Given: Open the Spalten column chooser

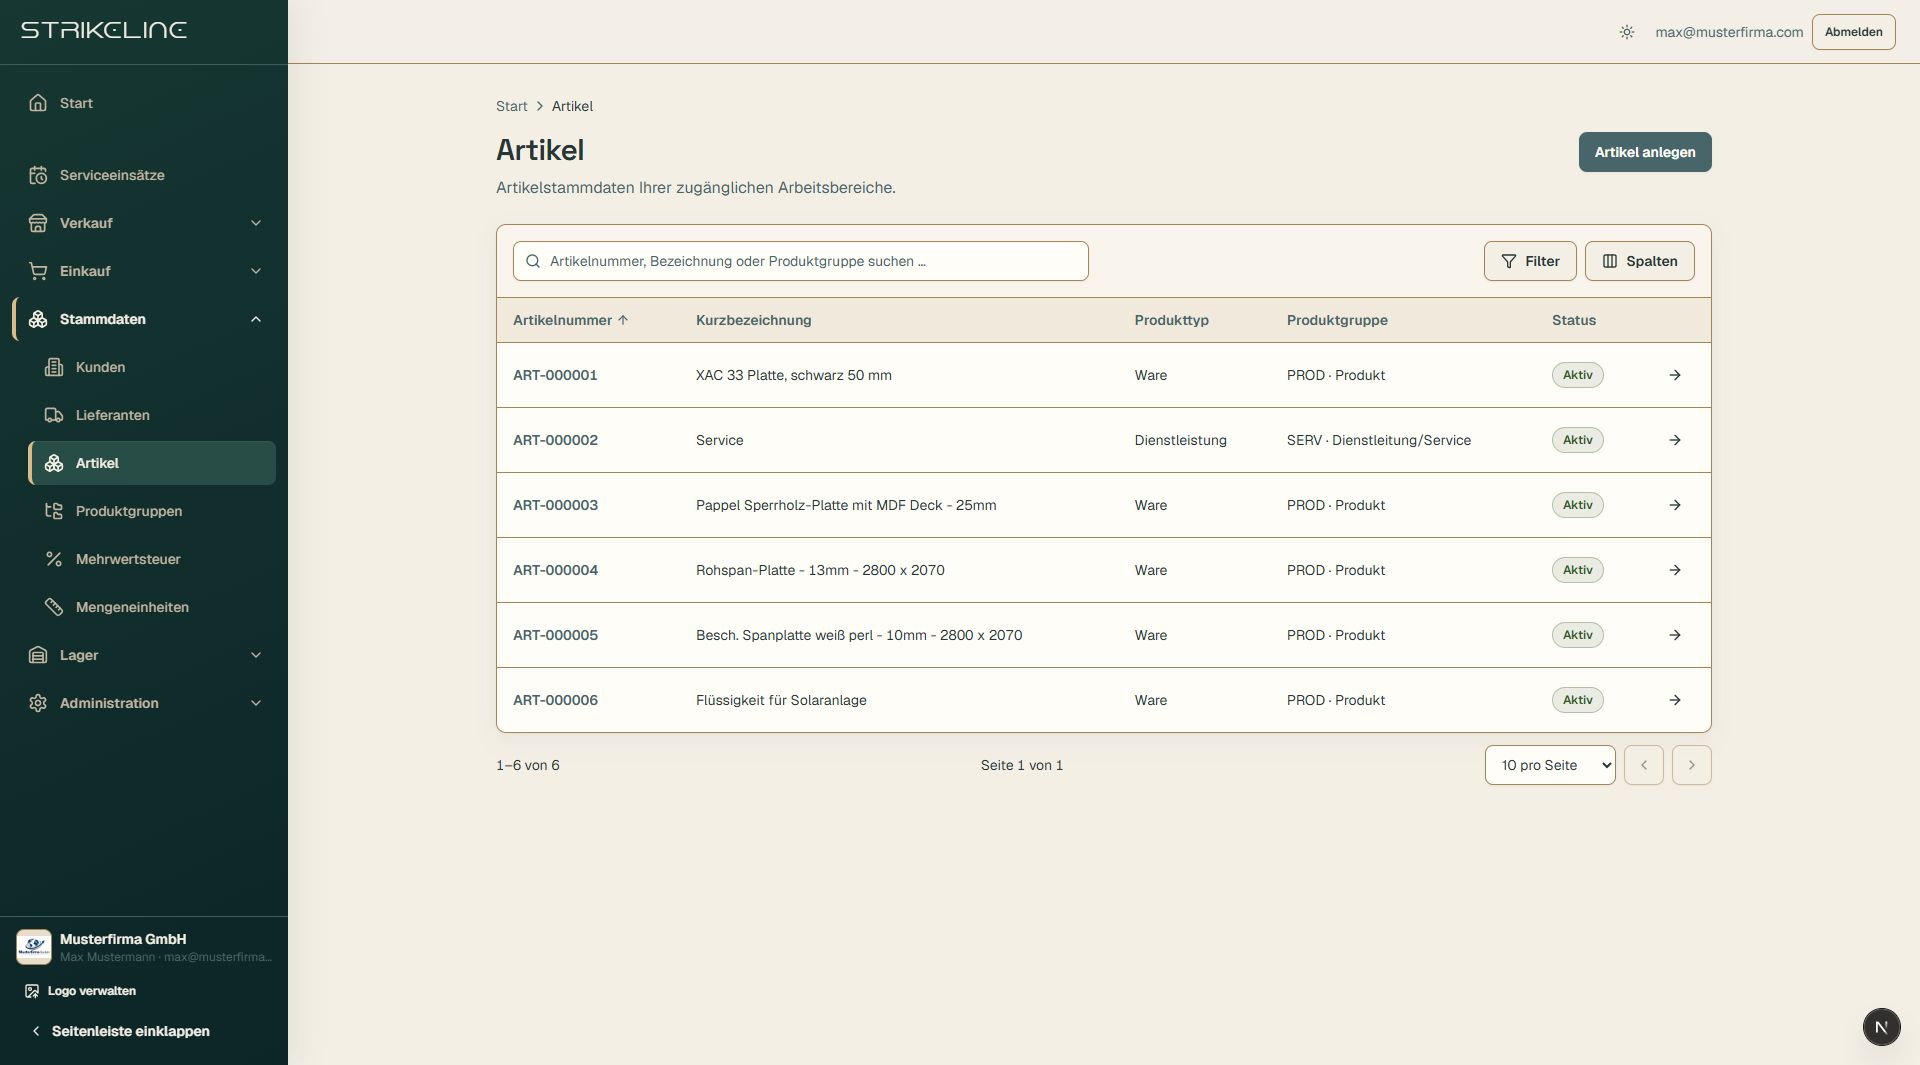Looking at the screenshot, I should pyautogui.click(x=1639, y=261).
